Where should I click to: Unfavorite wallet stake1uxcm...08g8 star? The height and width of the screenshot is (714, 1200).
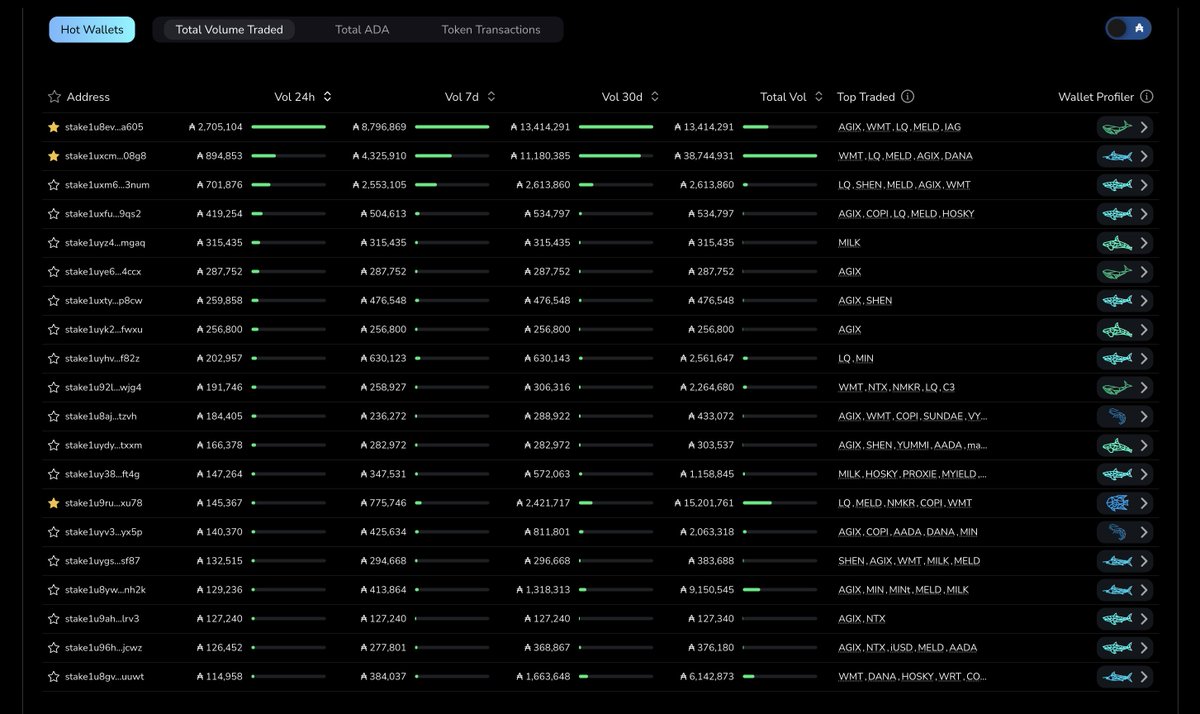[54, 156]
